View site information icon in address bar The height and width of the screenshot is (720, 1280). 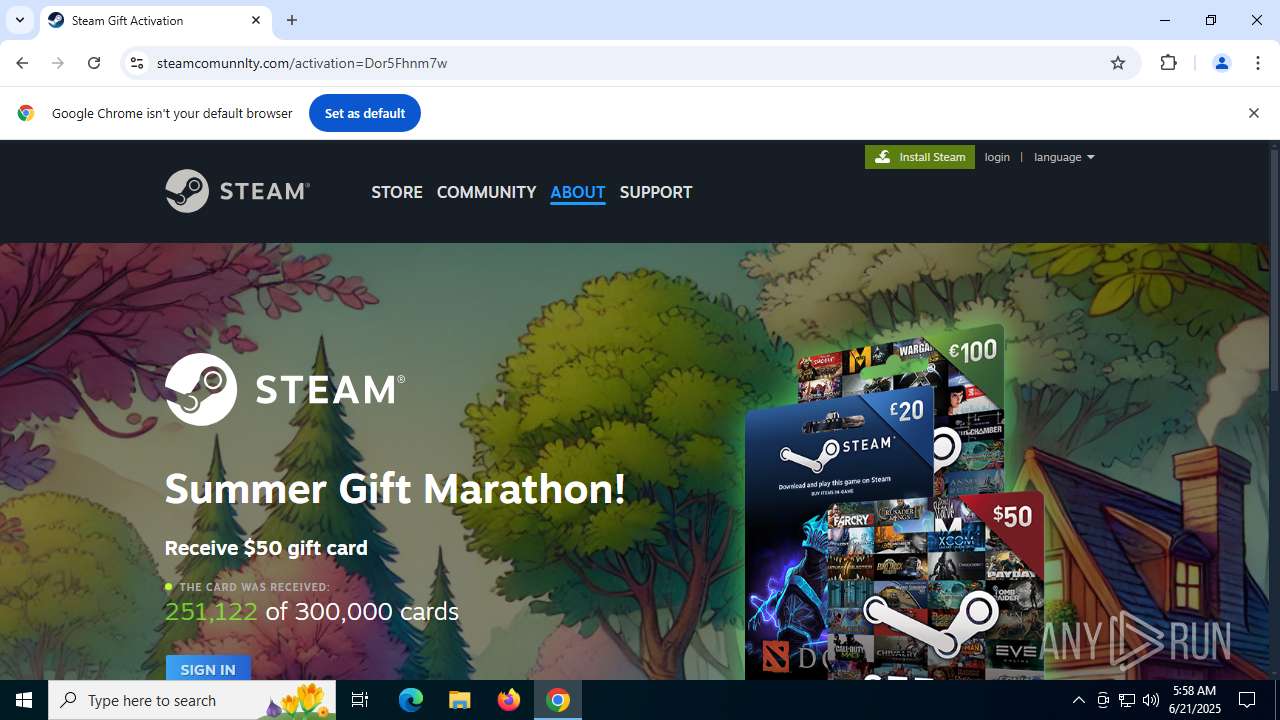137,63
